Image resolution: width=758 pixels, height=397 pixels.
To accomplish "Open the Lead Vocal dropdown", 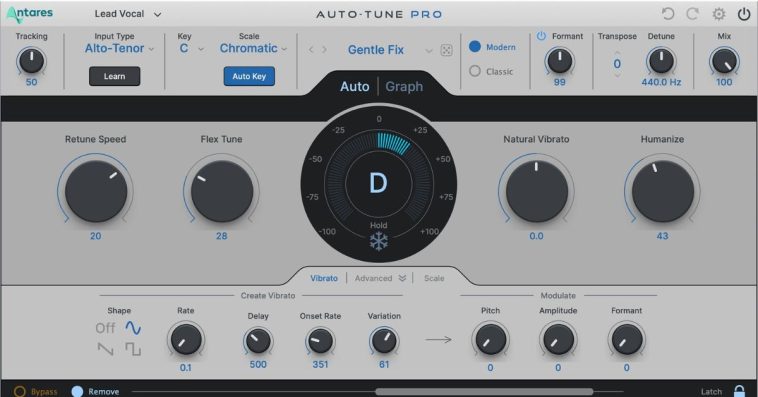I will [x=128, y=14].
